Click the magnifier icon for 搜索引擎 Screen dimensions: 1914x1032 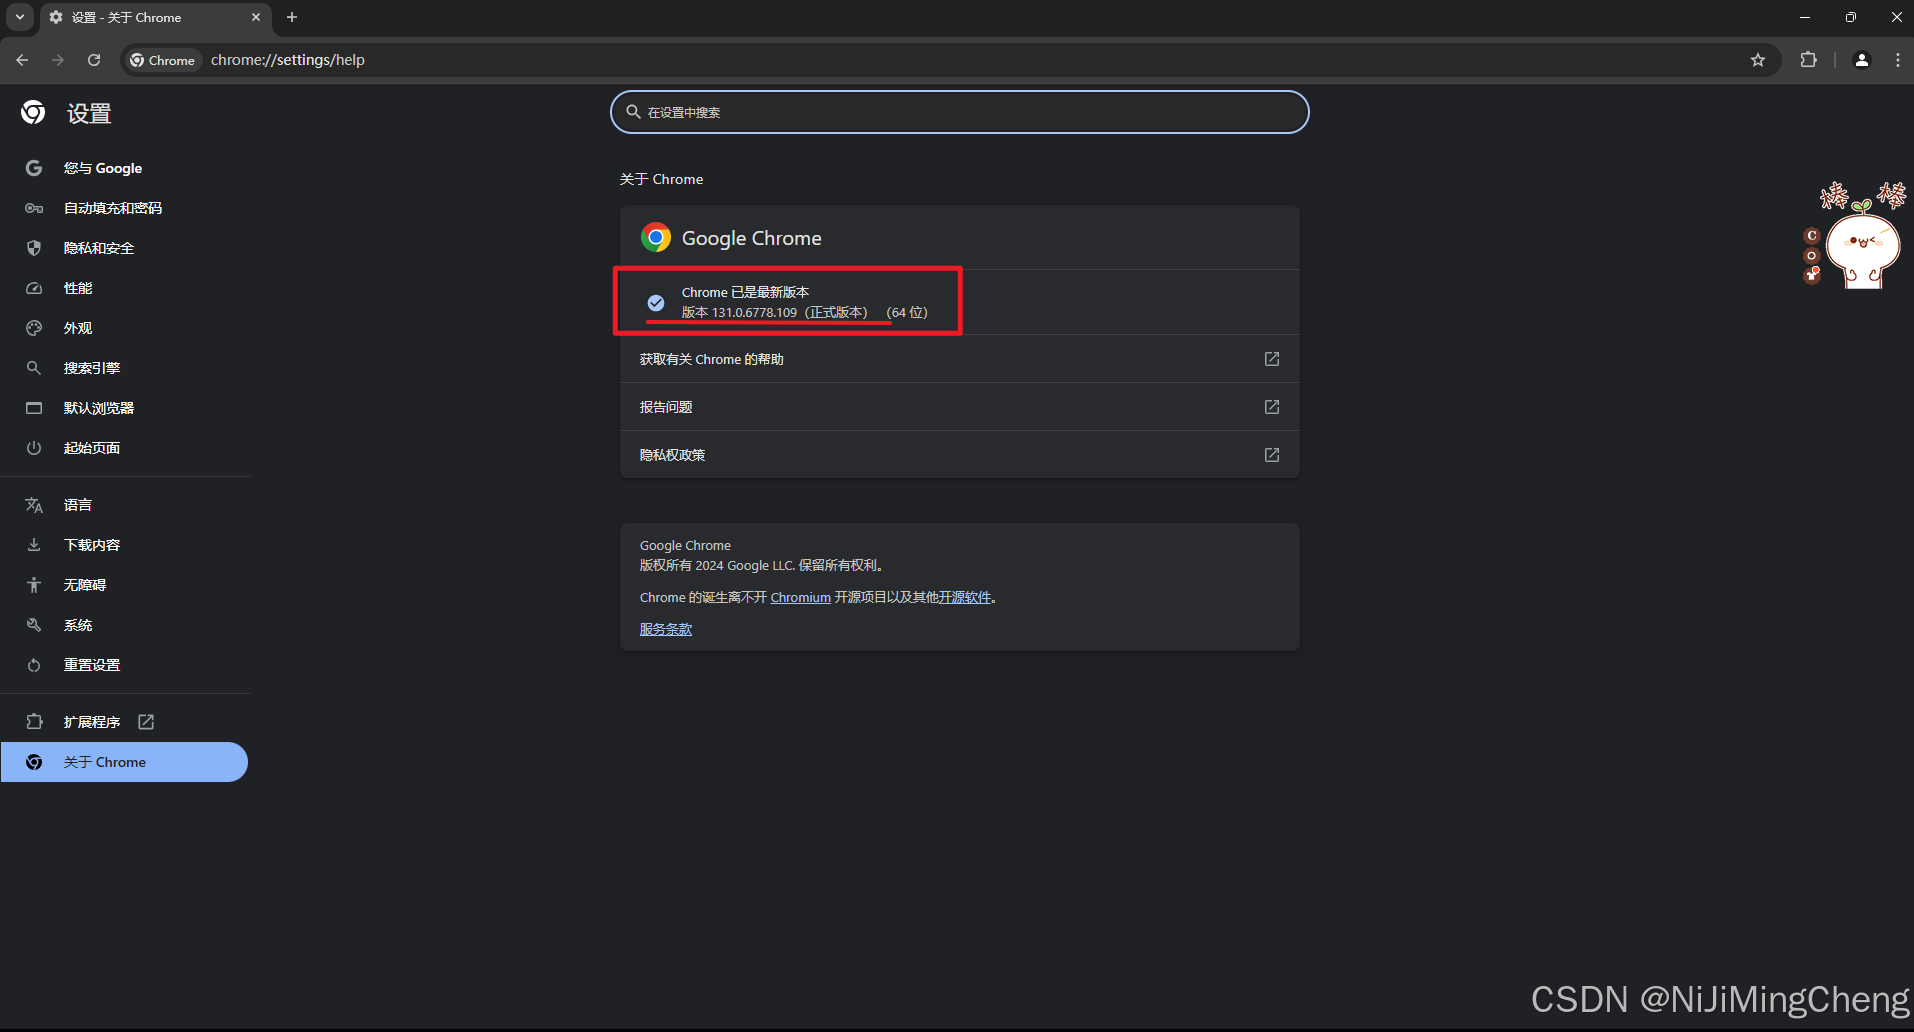(34, 368)
